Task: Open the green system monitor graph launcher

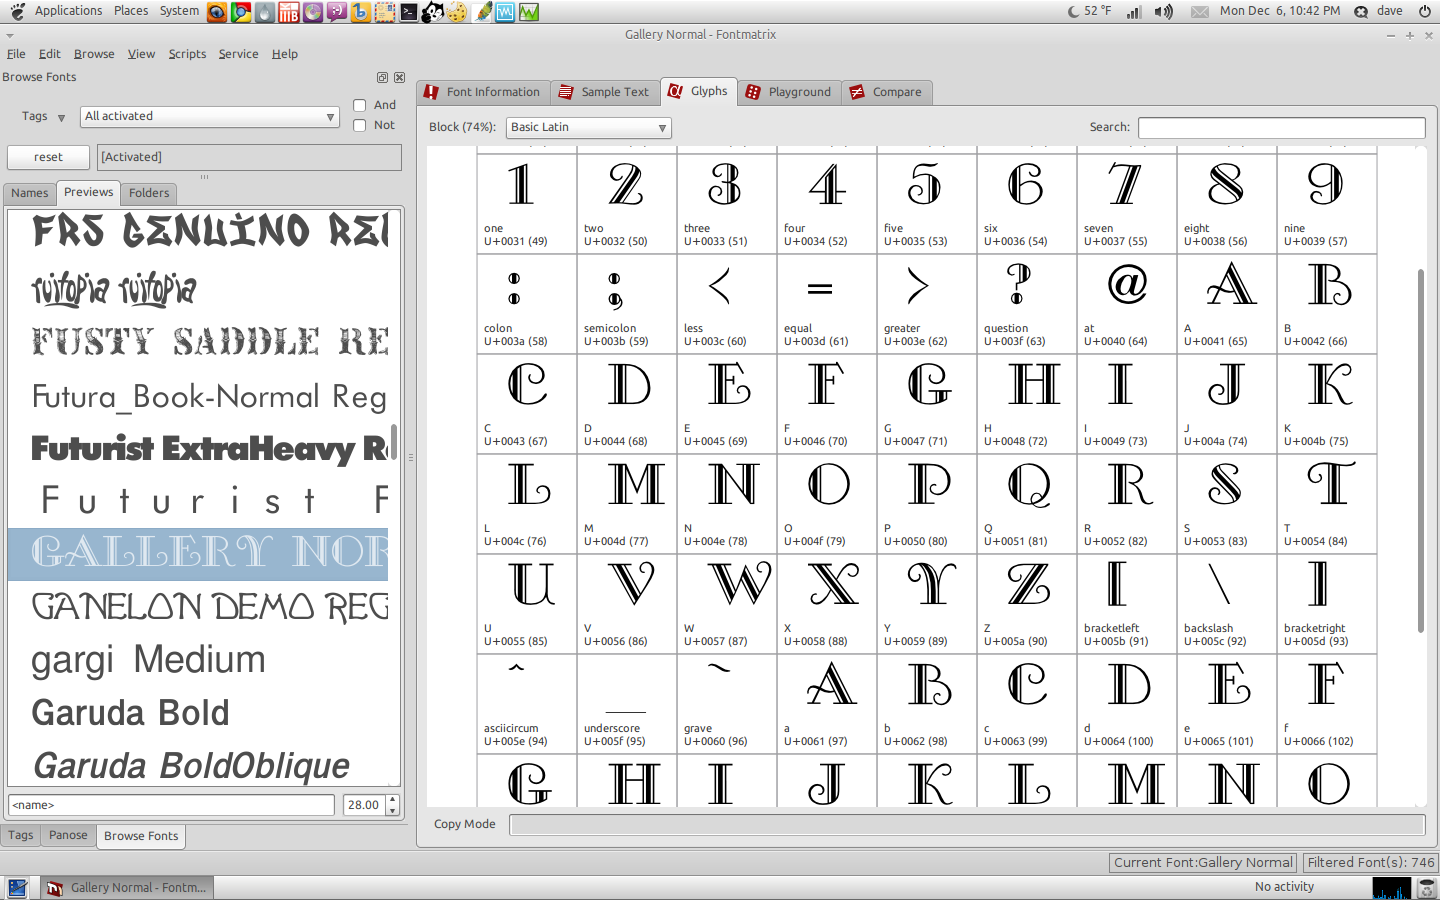Action: click(x=529, y=12)
